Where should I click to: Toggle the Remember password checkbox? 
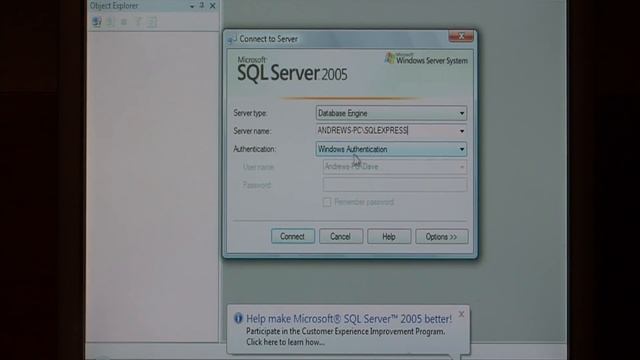327,202
